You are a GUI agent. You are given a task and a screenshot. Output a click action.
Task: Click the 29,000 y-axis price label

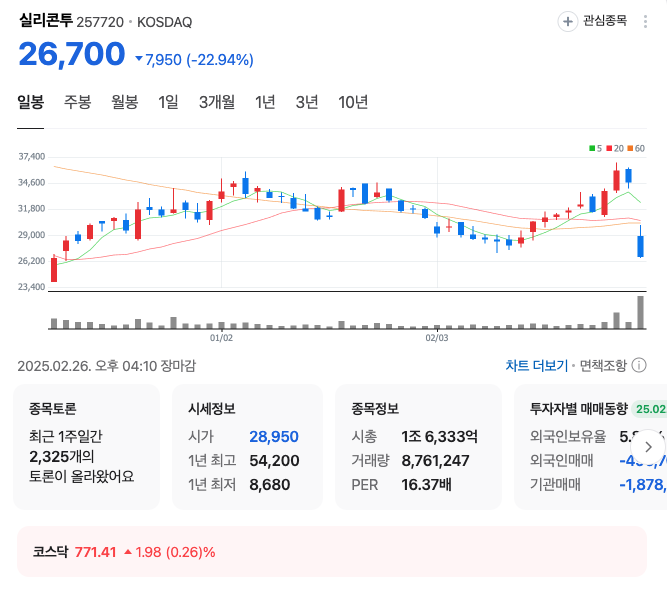click(x=31, y=235)
